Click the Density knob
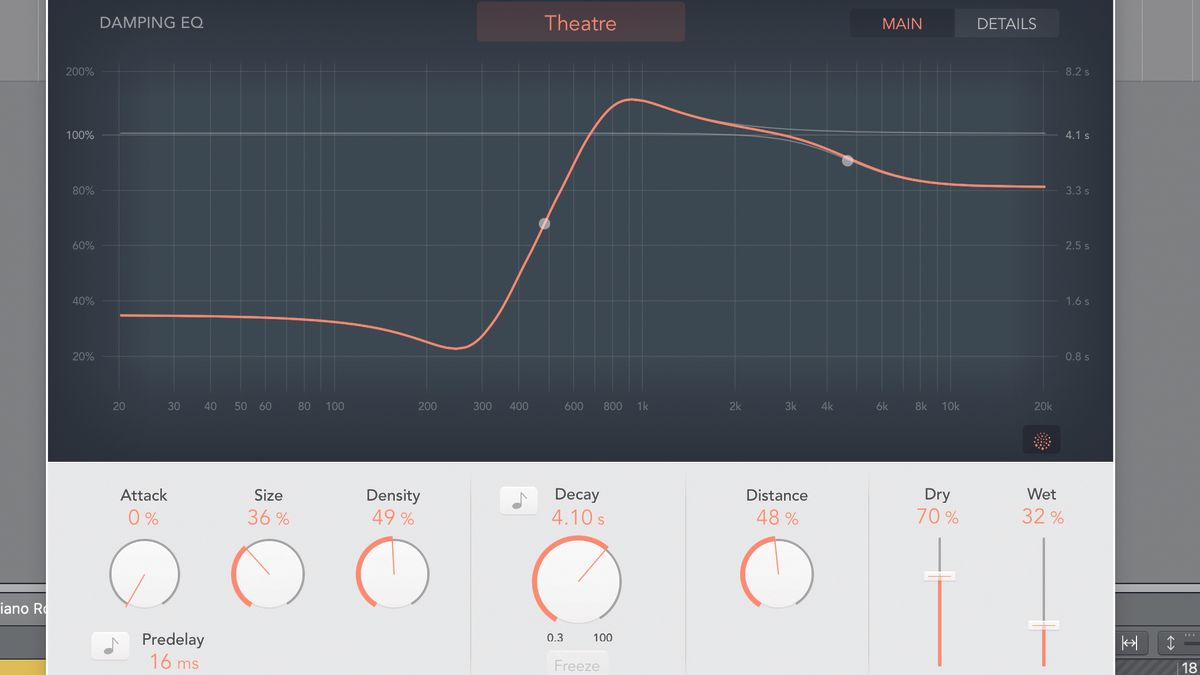 pos(392,573)
